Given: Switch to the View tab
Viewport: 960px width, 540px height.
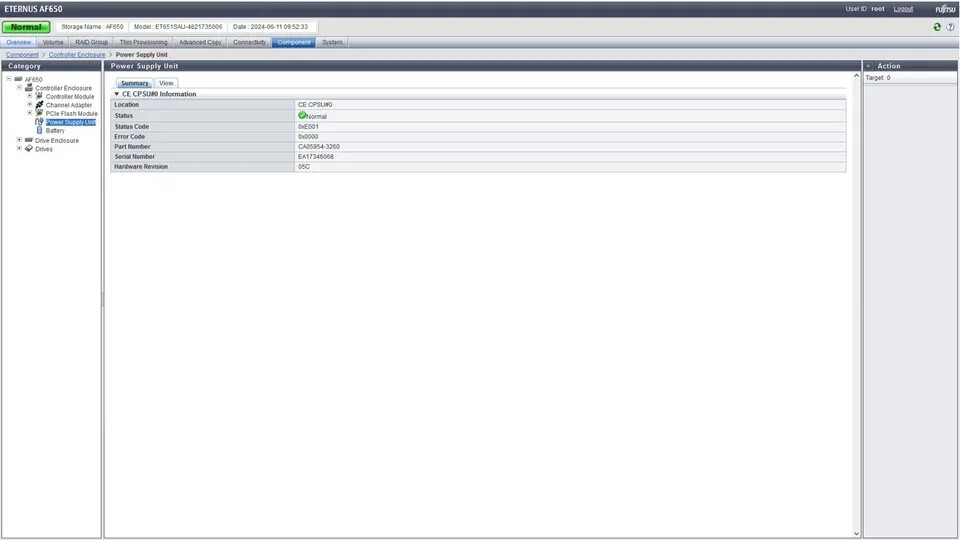Looking at the screenshot, I should [166, 83].
